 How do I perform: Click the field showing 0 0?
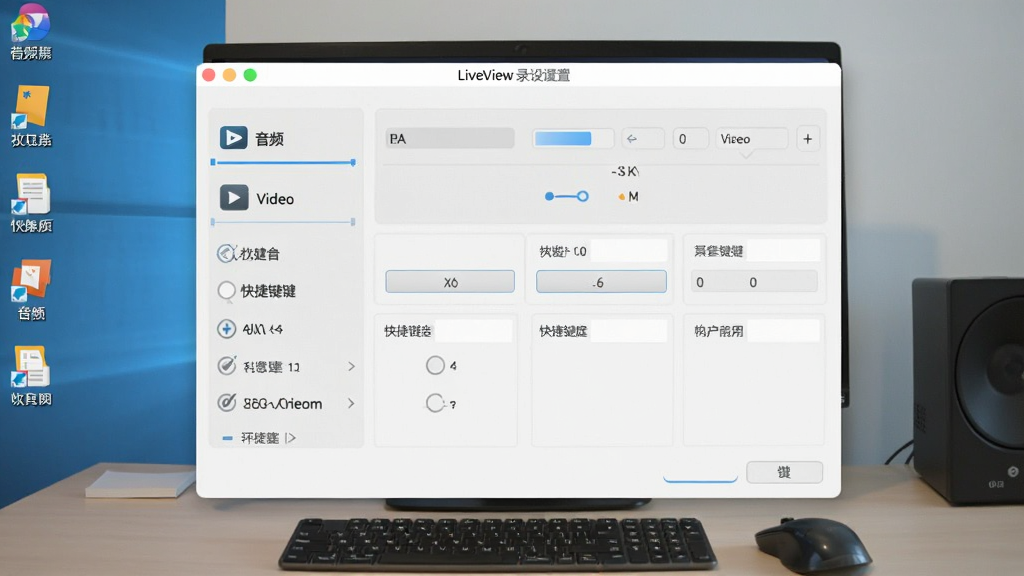[754, 282]
